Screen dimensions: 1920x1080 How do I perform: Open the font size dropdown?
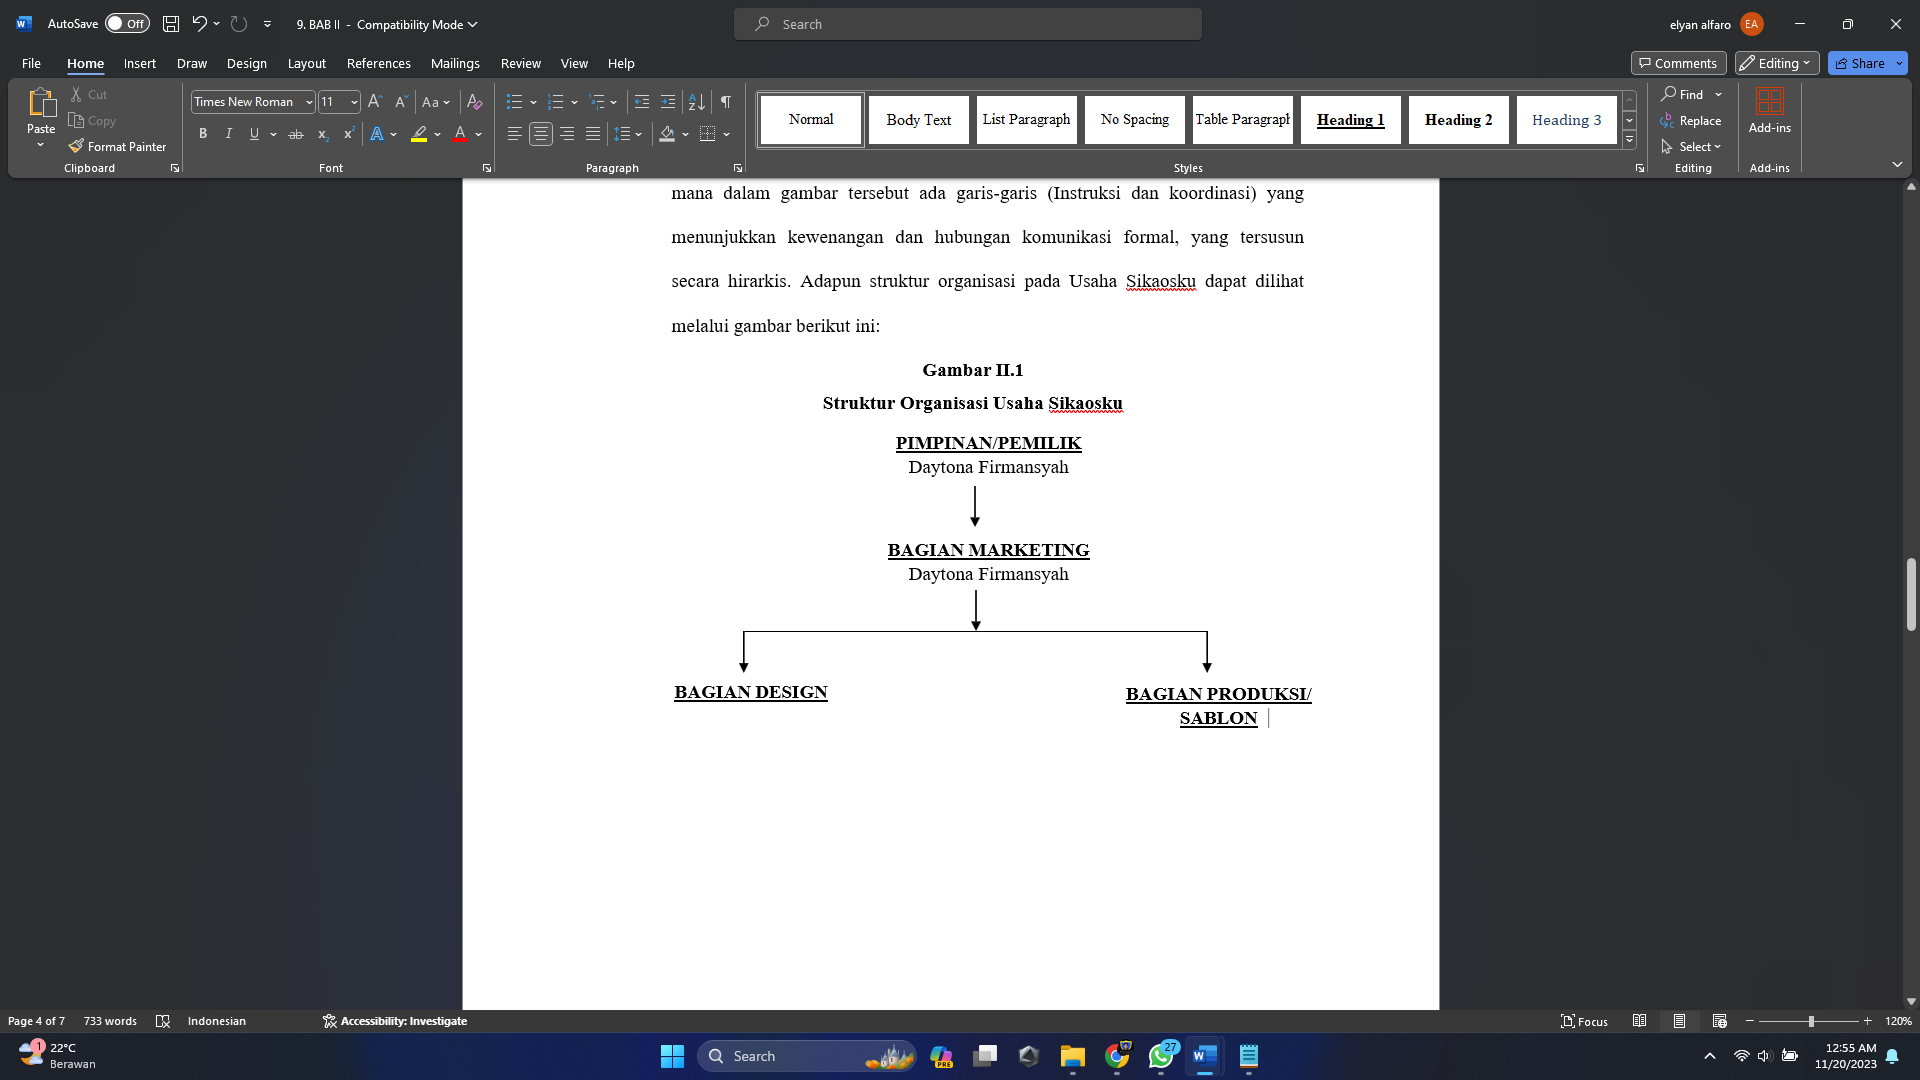(x=354, y=102)
